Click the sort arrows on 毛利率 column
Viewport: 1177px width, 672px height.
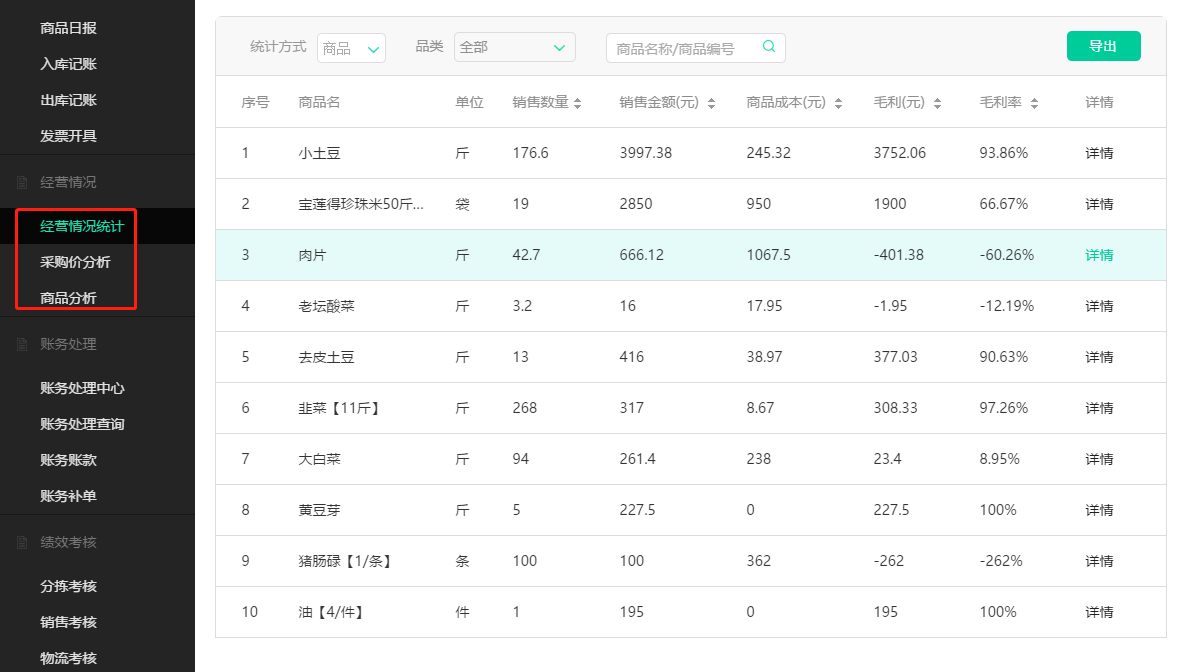1034,101
